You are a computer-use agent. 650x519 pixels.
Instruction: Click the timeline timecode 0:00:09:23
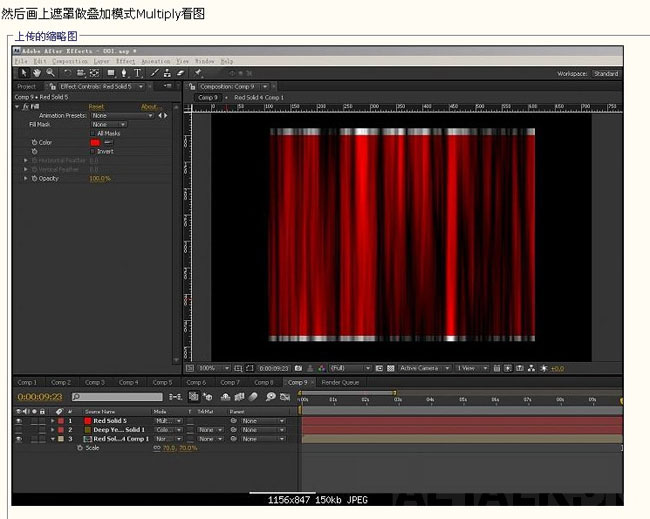pyautogui.click(x=40, y=397)
